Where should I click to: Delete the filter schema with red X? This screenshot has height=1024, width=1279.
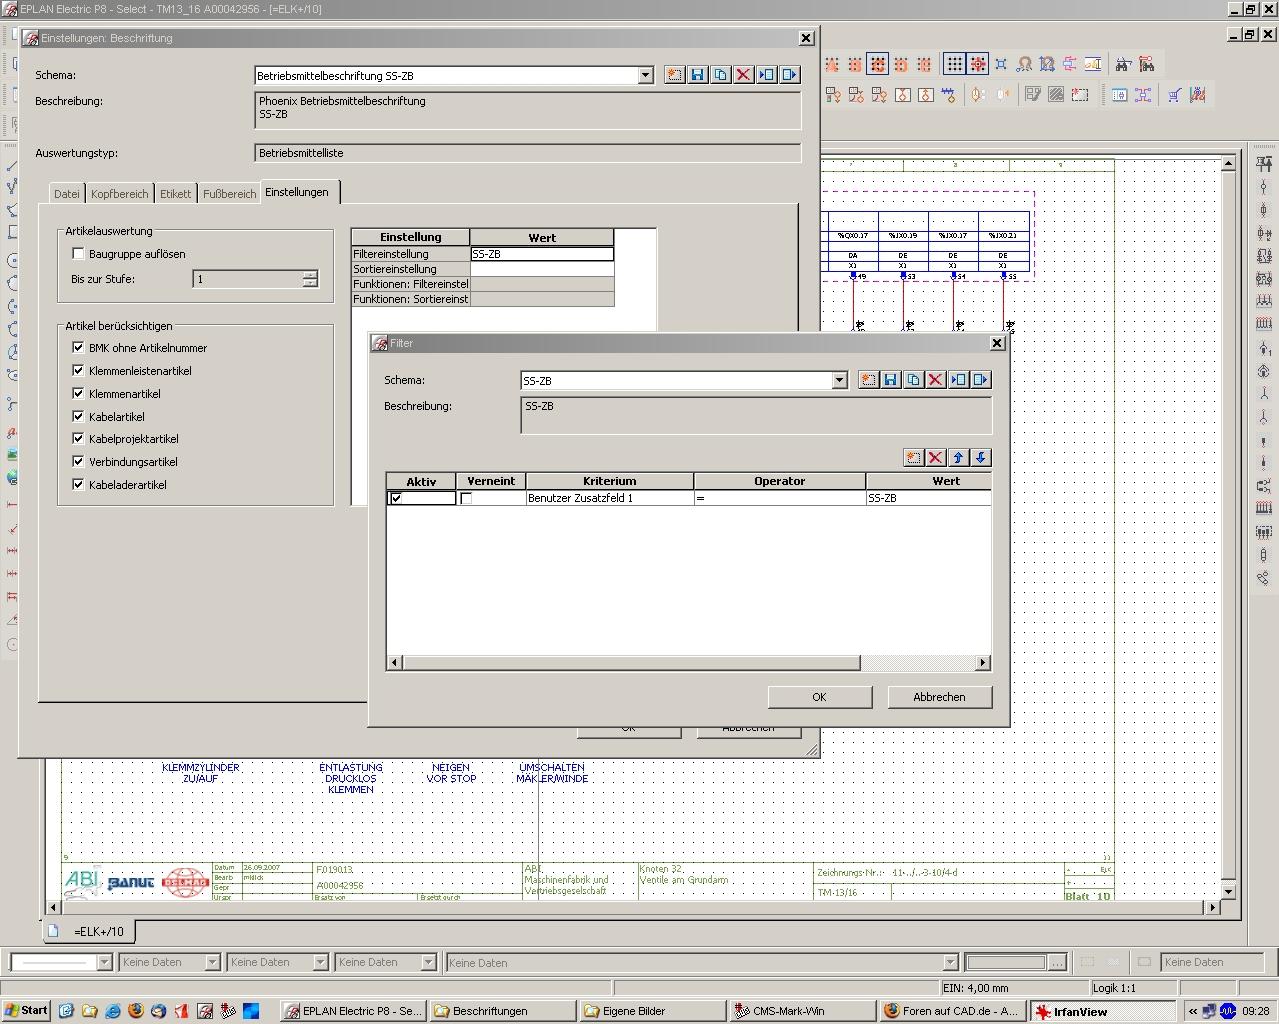(936, 380)
